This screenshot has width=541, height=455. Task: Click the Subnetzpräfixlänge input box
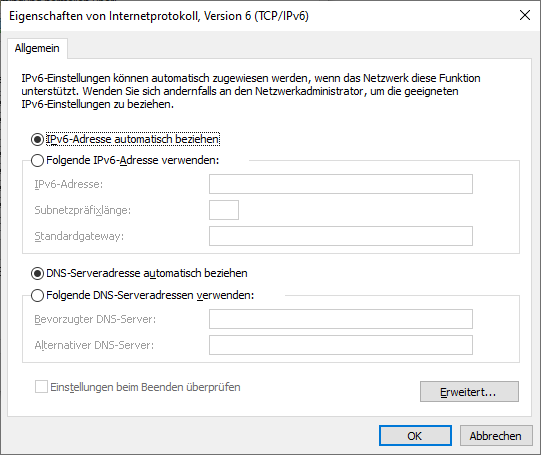pyautogui.click(x=224, y=210)
